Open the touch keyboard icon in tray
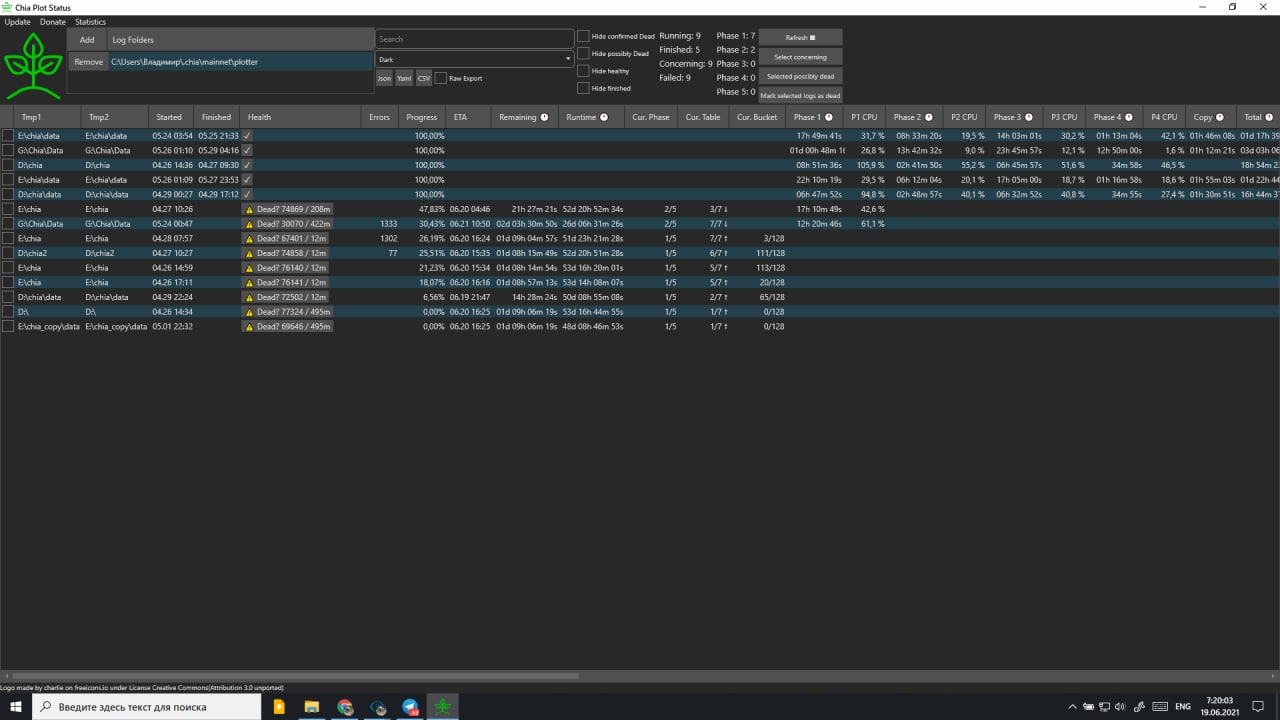 [1160, 707]
